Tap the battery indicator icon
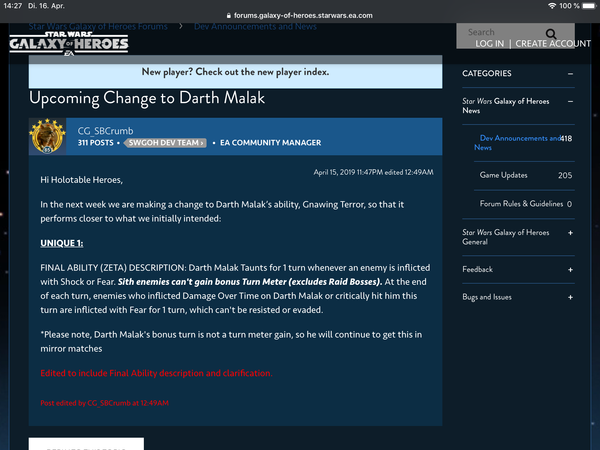This screenshot has width=600, height=450. pyautogui.click(x=590, y=6)
